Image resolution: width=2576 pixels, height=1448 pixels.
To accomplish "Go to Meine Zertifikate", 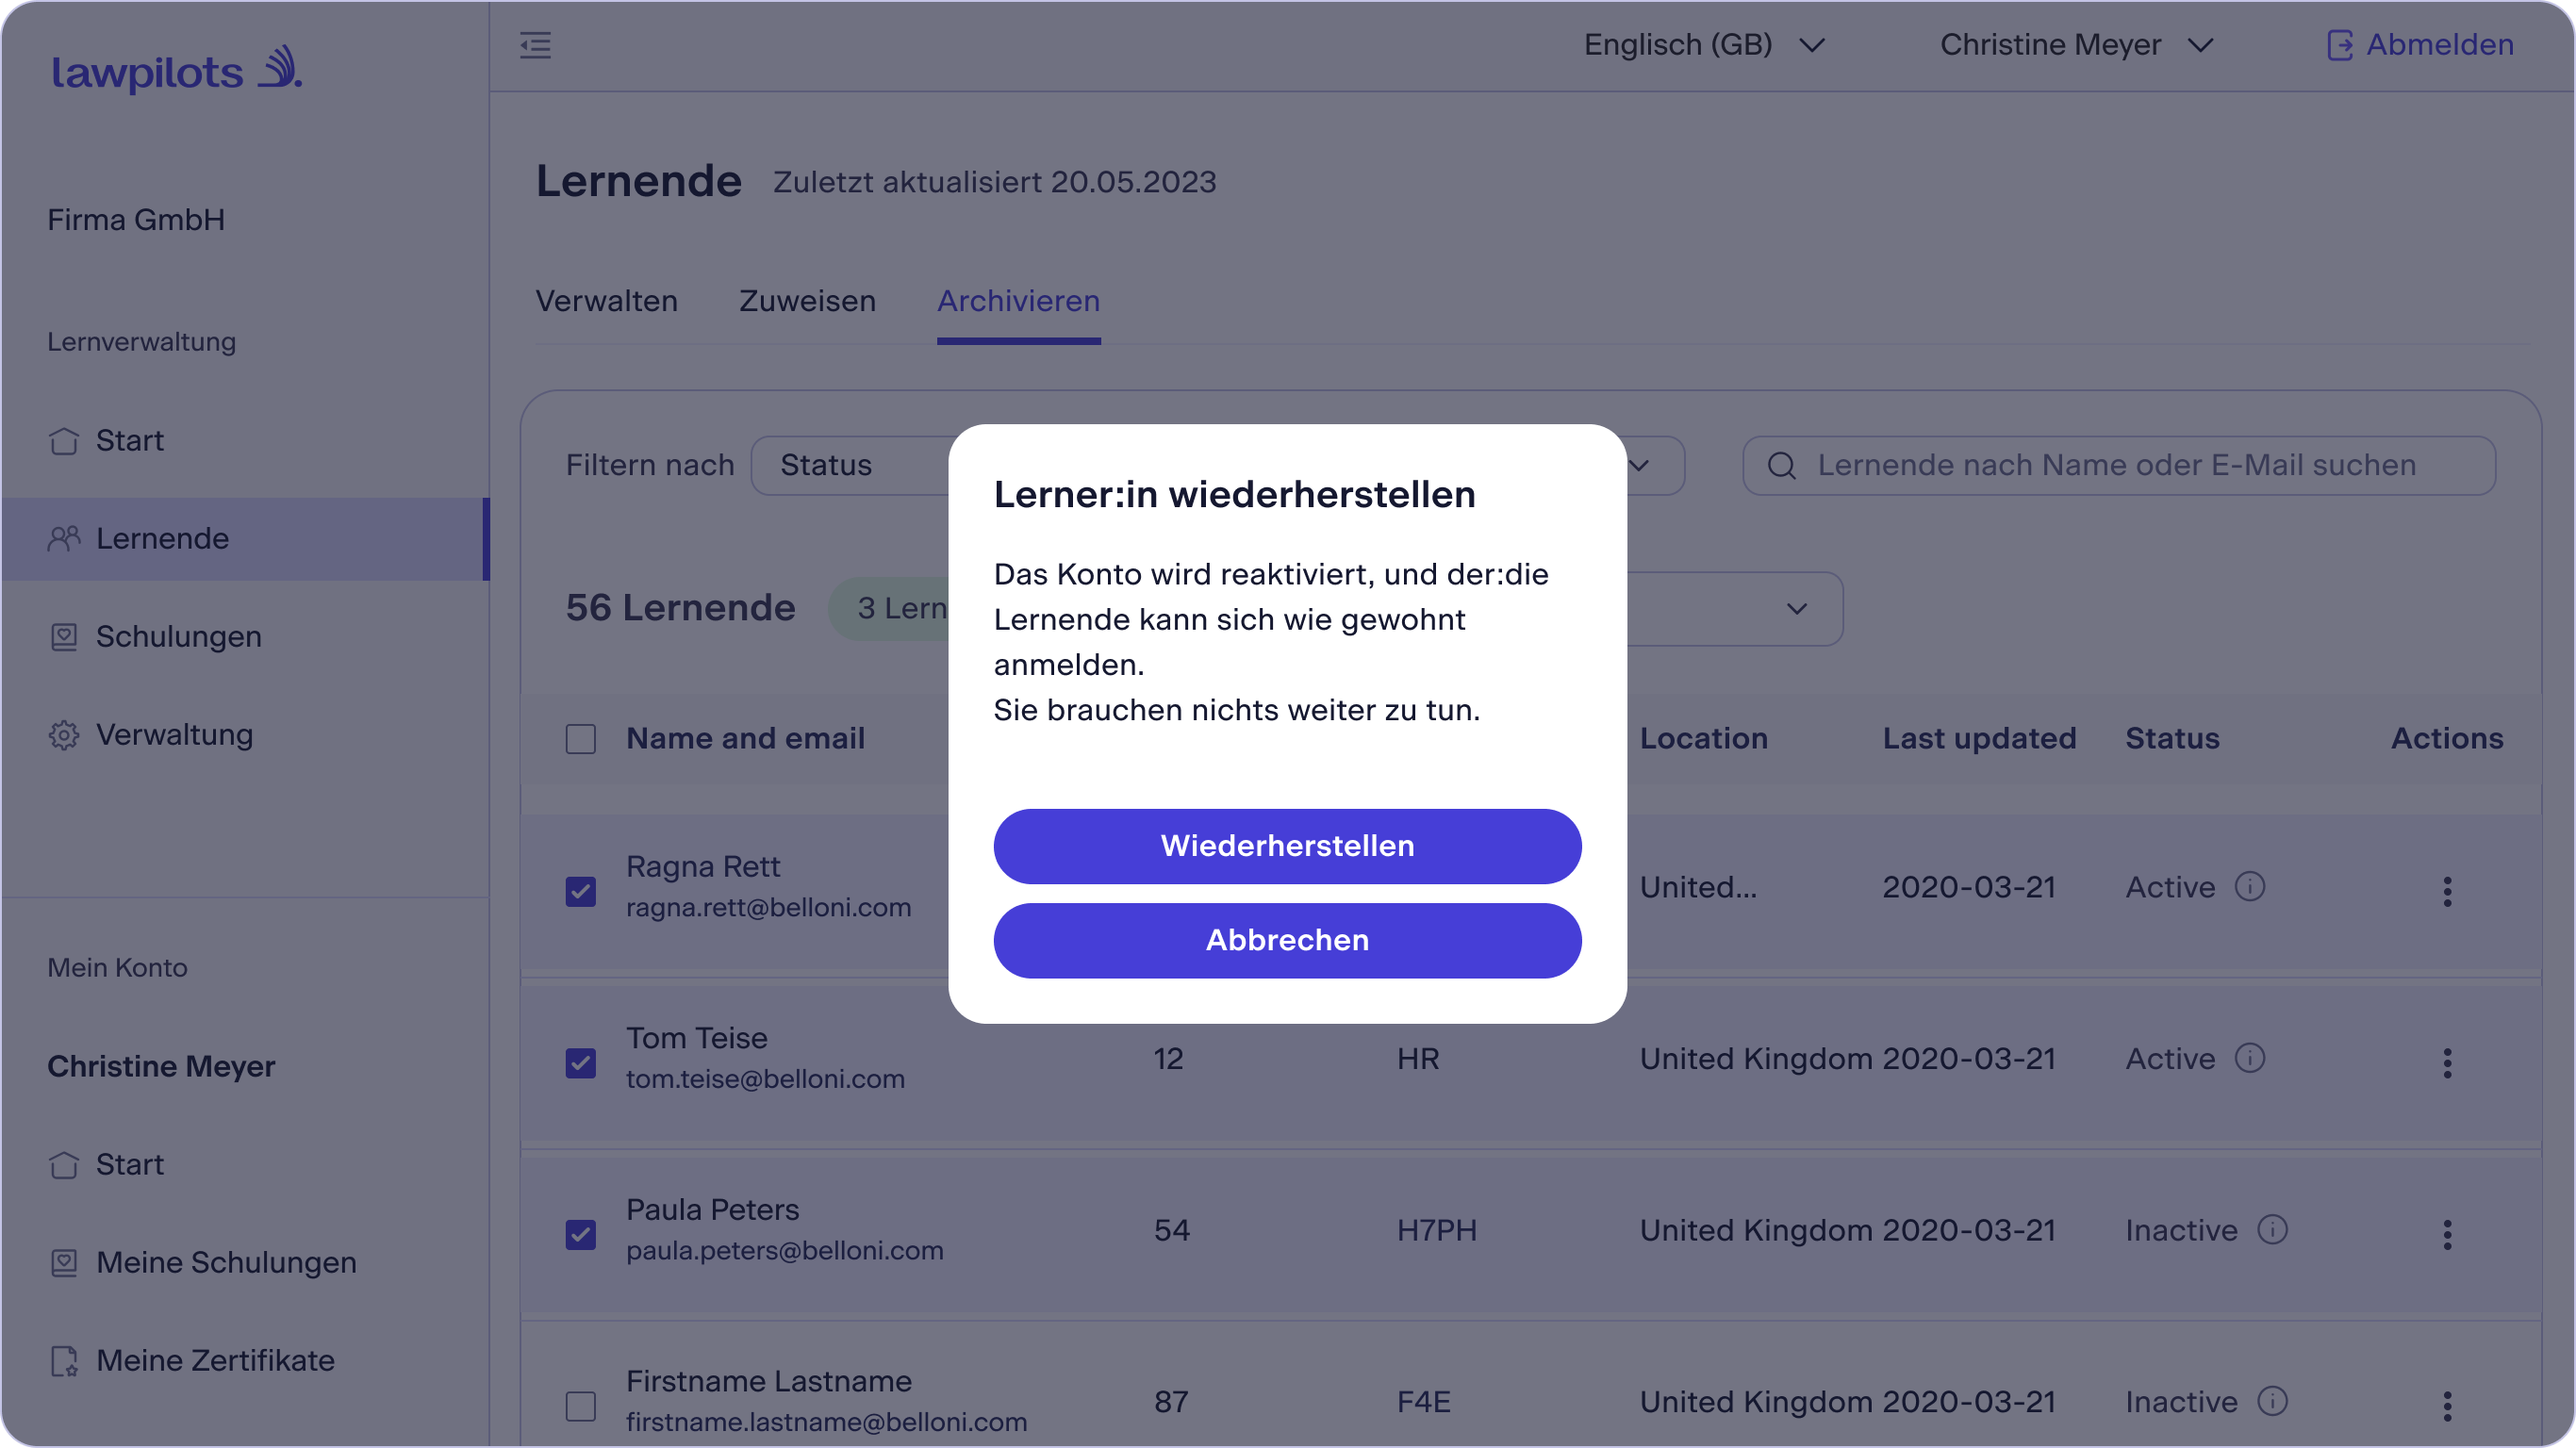I will coord(245,1361).
